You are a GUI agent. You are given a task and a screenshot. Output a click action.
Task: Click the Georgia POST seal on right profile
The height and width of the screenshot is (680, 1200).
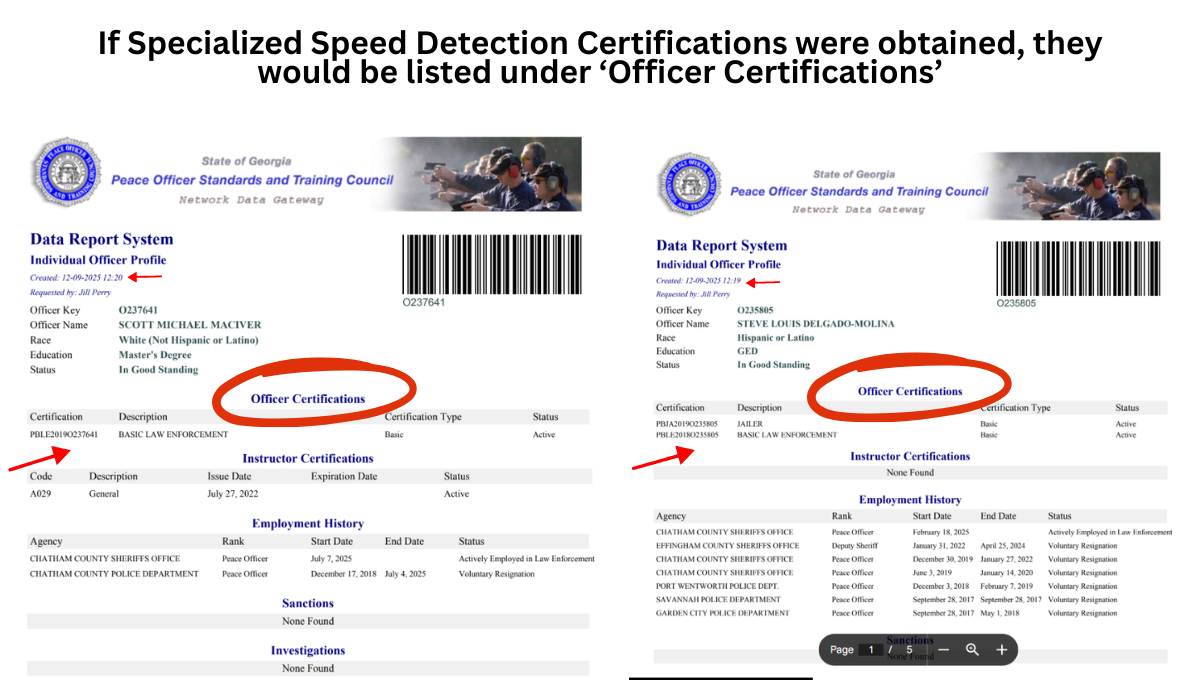click(689, 186)
